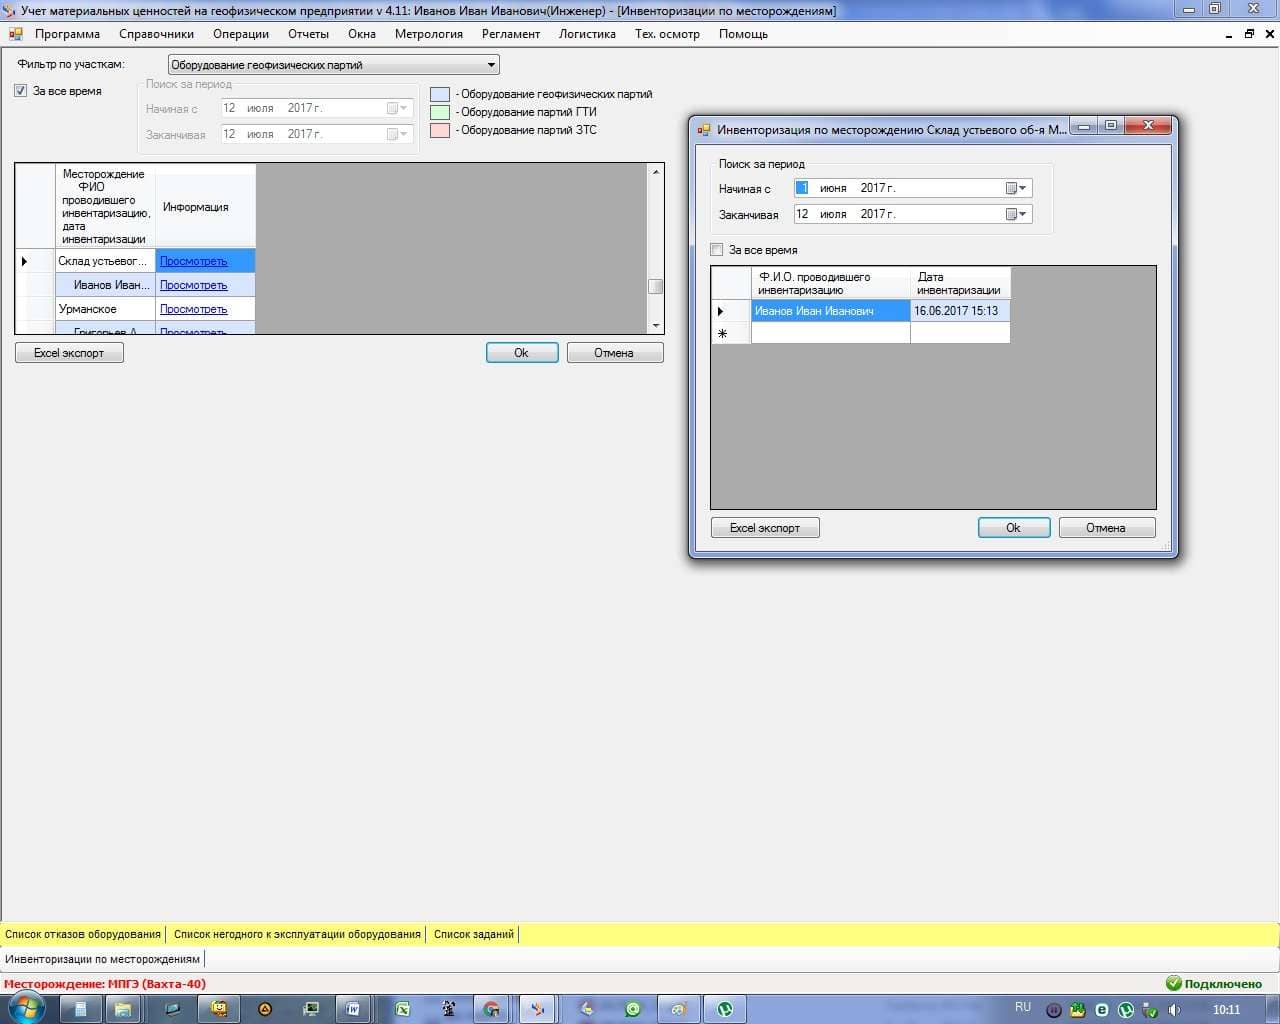Open the paint palette taskbar icon
The image size is (1280, 1024).
[x=679, y=1009]
